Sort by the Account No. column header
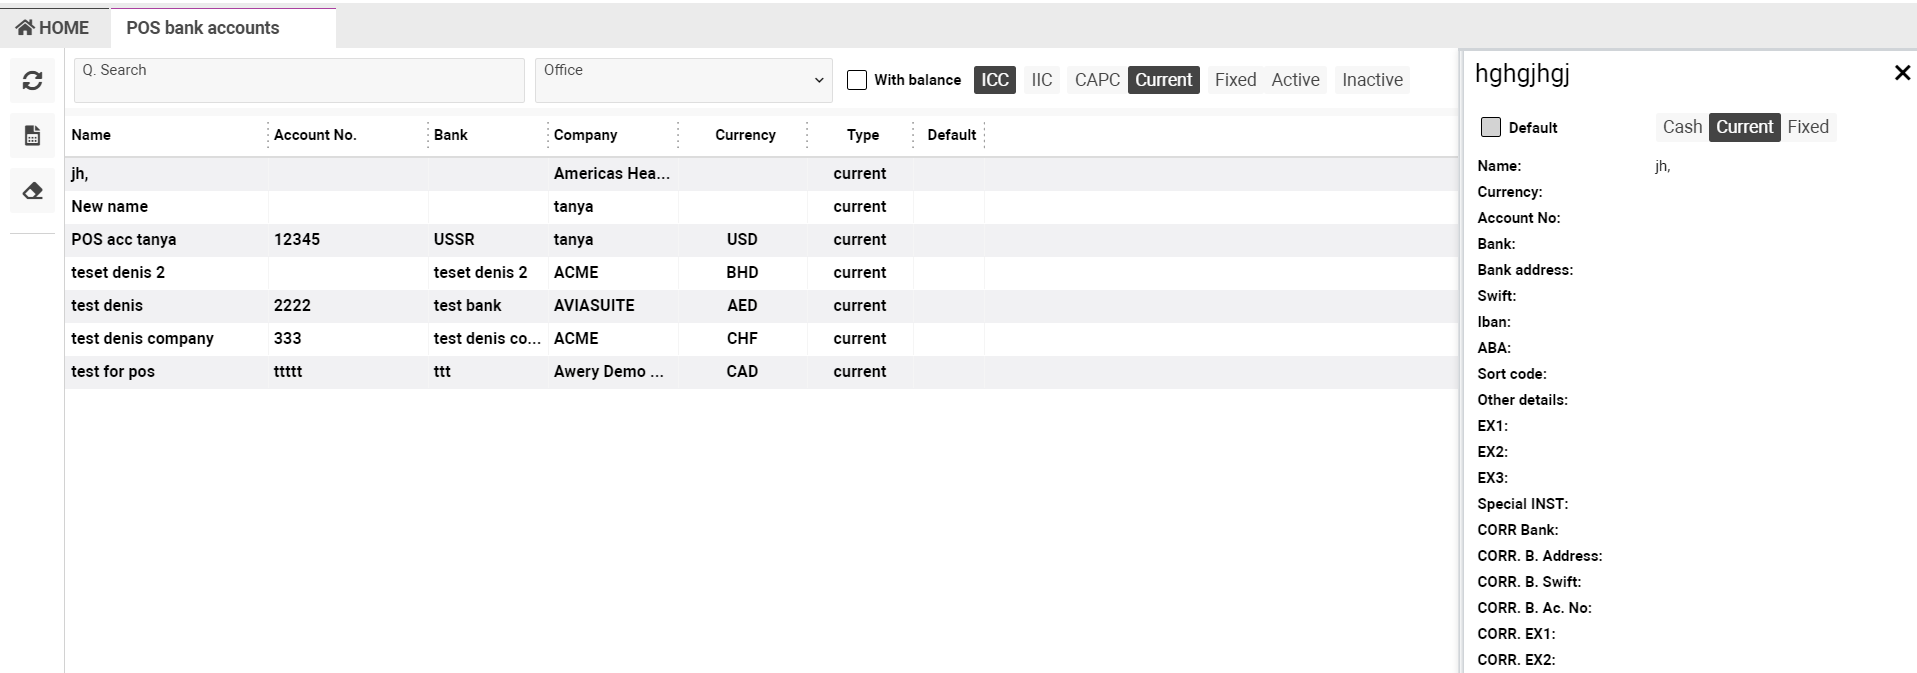 pos(315,135)
